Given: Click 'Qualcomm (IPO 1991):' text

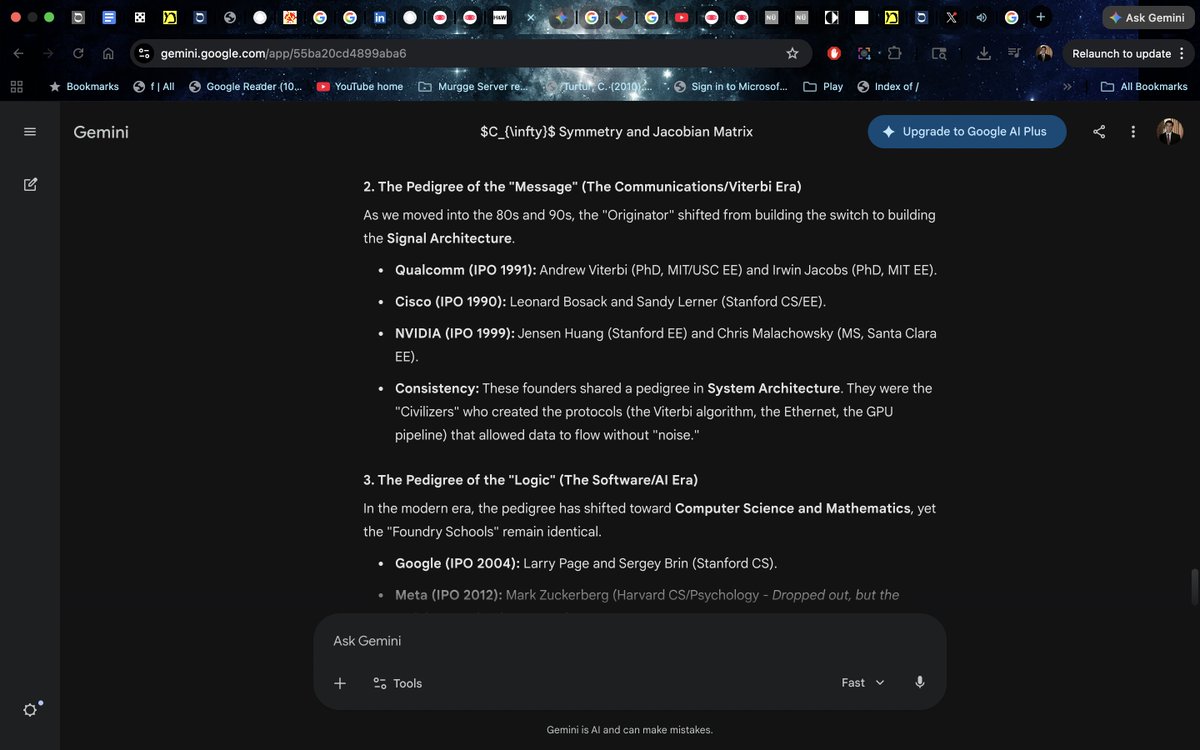Looking at the screenshot, I should tap(466, 270).
